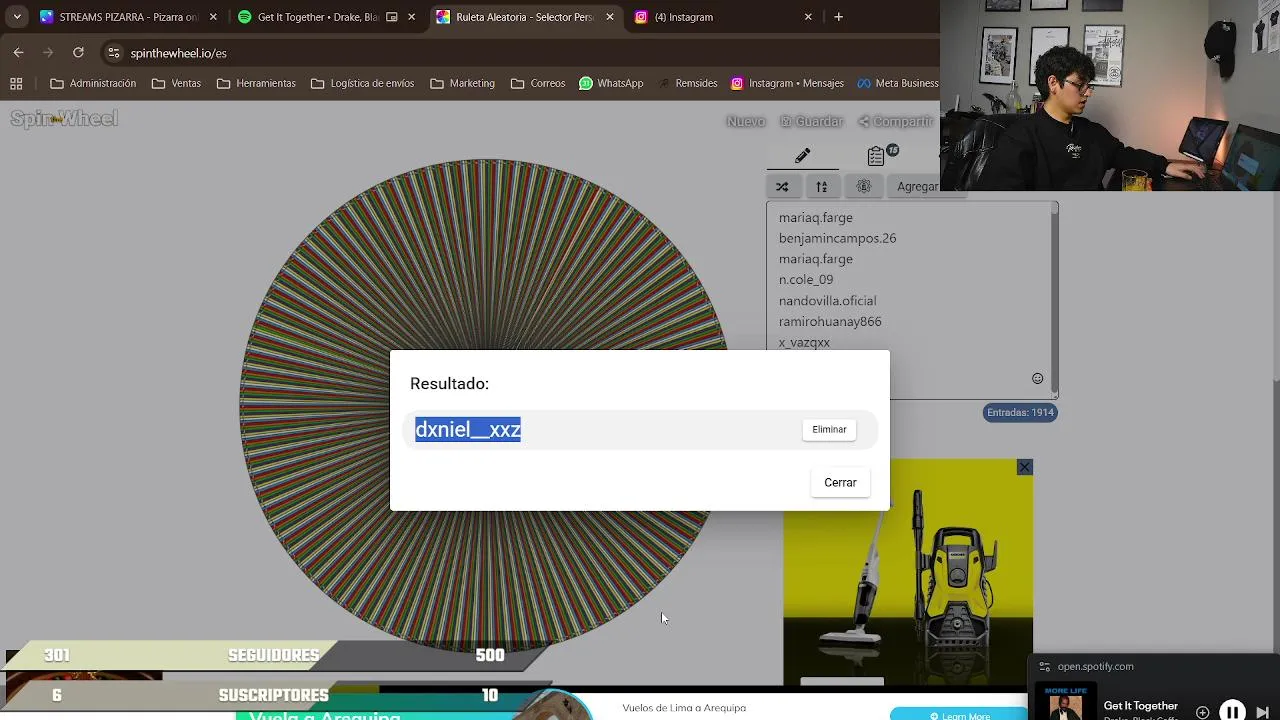1280x720 pixels.
Task: Click Nuevo in the SpinWheel header
Action: [746, 121]
